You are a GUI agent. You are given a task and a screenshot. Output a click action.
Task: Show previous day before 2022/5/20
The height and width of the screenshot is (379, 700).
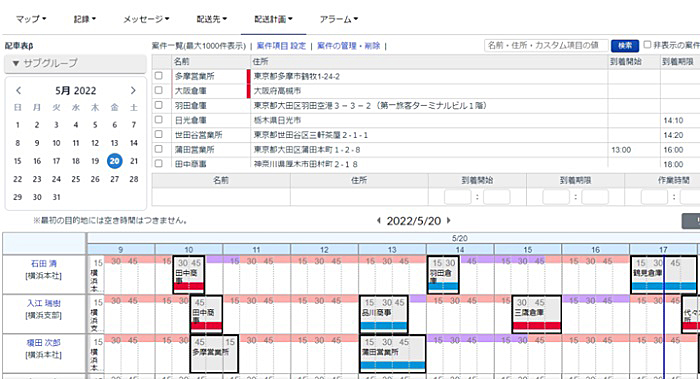click(x=379, y=221)
